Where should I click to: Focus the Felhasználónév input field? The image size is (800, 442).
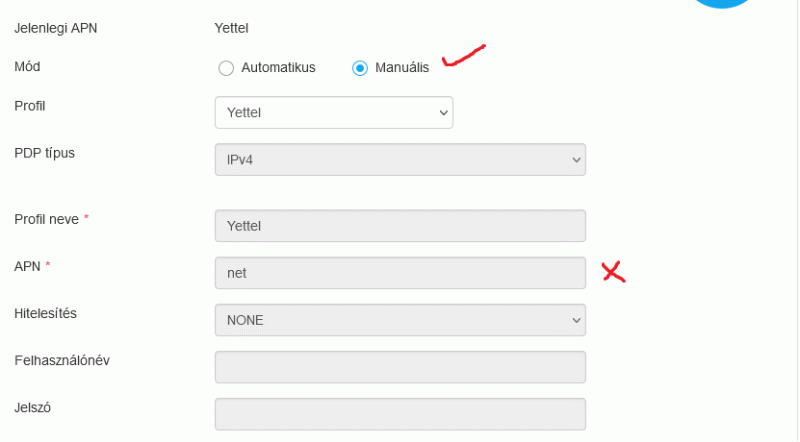coord(400,367)
